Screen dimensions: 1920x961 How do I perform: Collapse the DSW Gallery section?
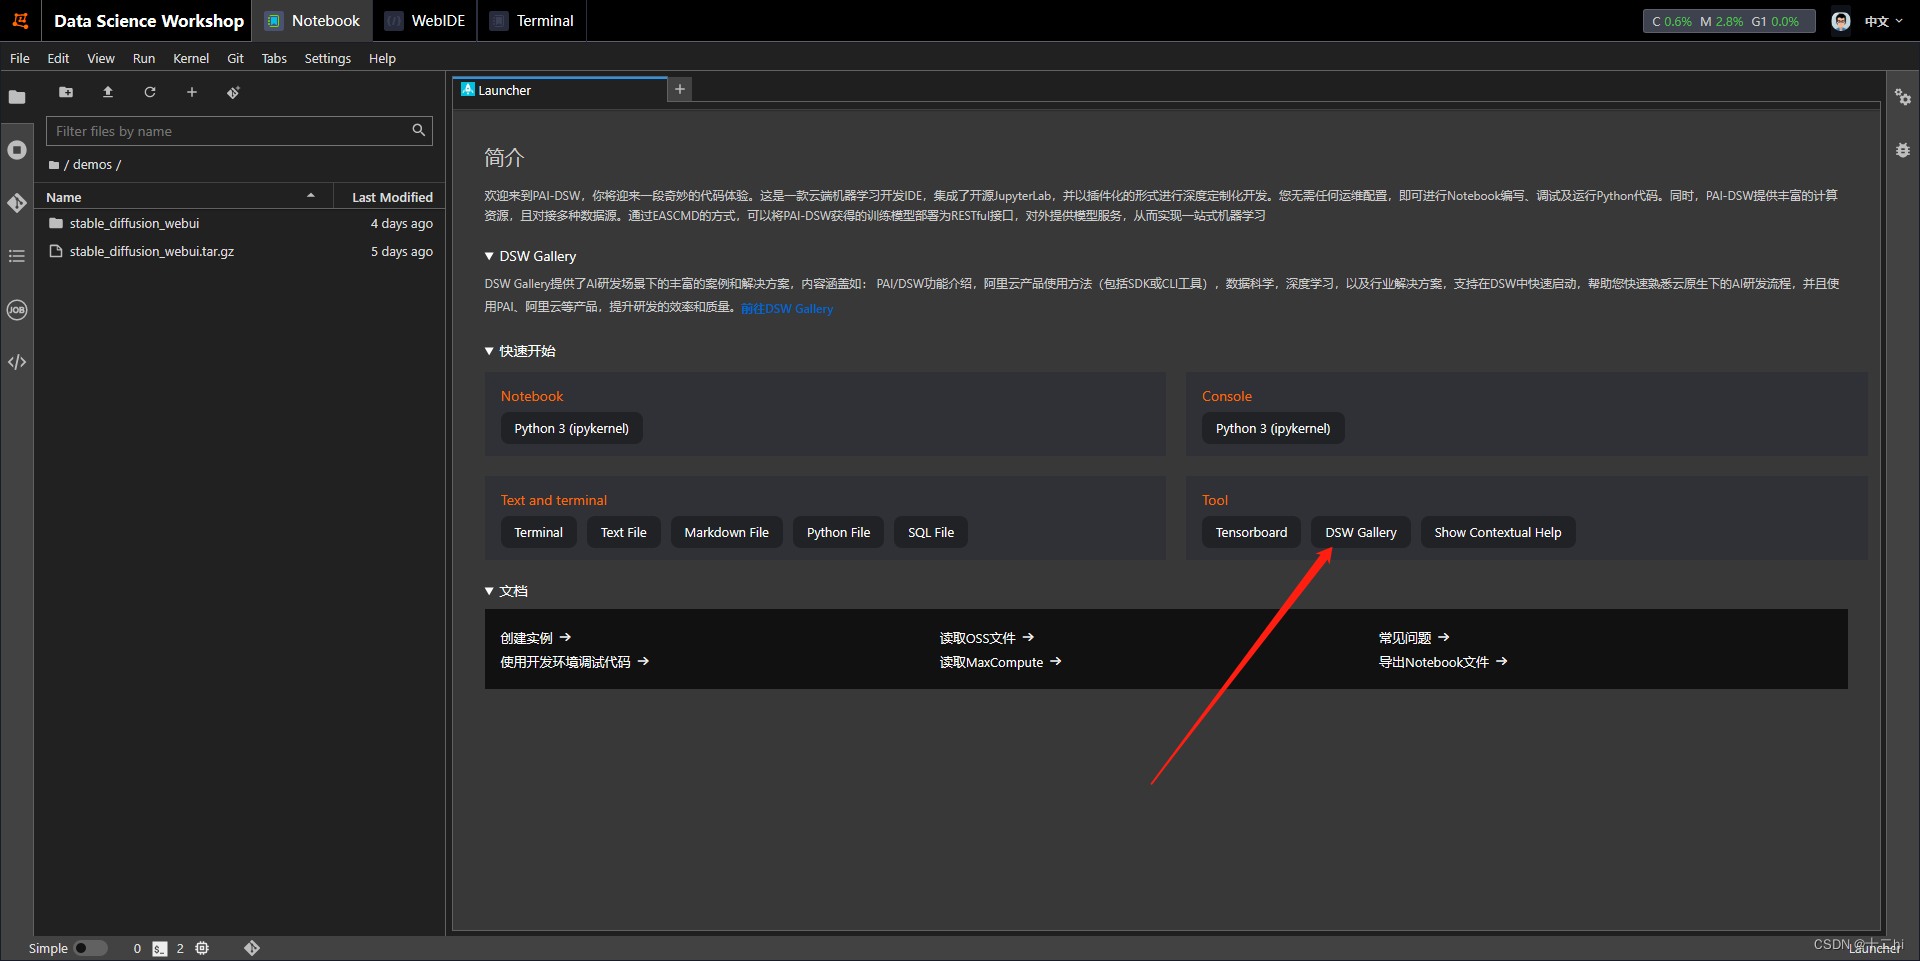point(489,257)
